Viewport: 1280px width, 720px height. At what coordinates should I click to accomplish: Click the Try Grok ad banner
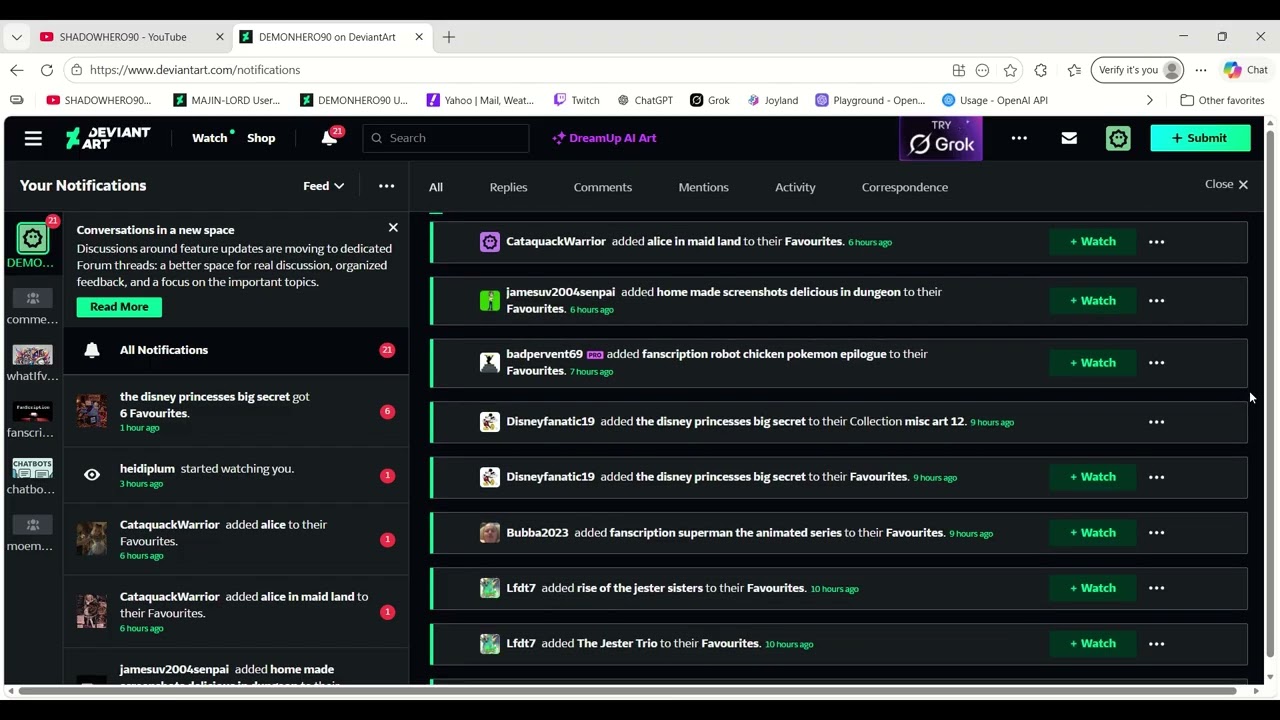click(x=941, y=138)
